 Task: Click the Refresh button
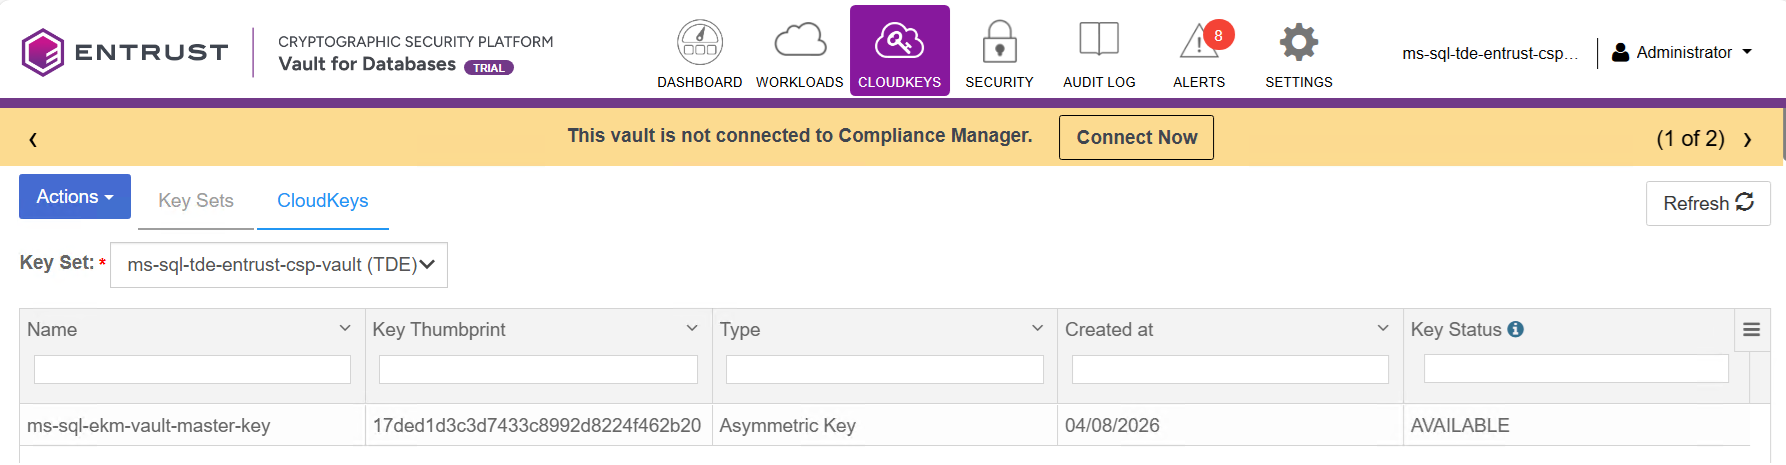[x=1708, y=203]
